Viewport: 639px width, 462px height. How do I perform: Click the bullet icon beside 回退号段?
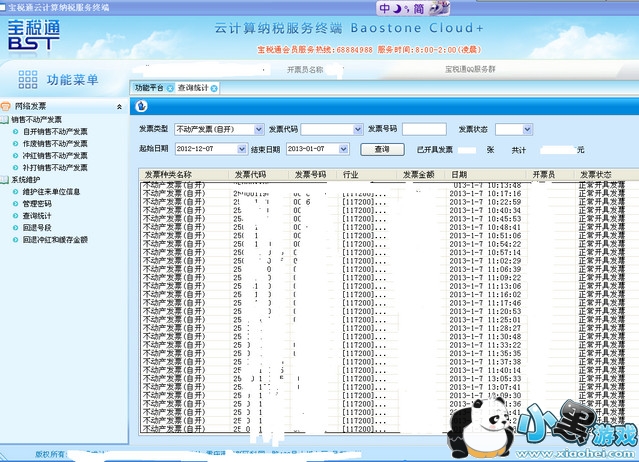point(15,227)
